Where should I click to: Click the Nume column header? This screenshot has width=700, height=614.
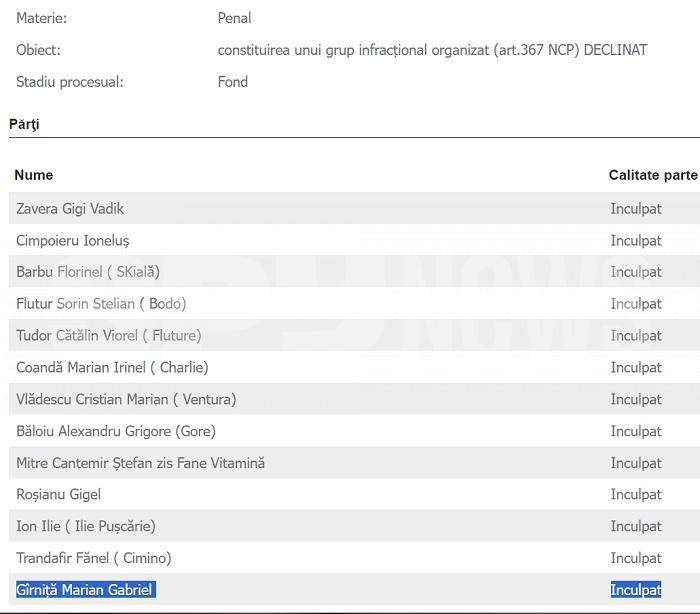tap(34, 175)
